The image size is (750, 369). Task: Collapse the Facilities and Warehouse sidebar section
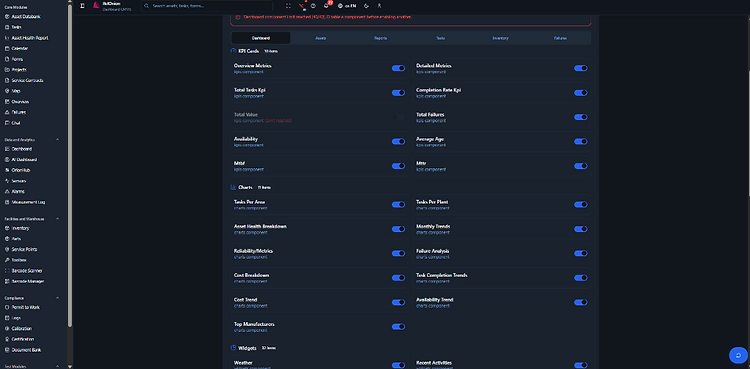58,219
